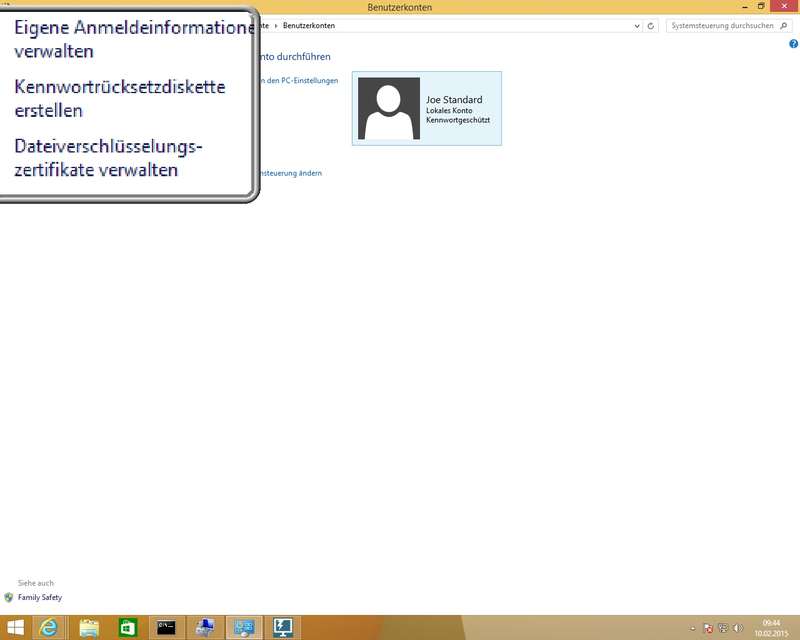Open the PC-Einstellungen account changes link
This screenshot has height=640, width=800.
pyautogui.click(x=299, y=81)
